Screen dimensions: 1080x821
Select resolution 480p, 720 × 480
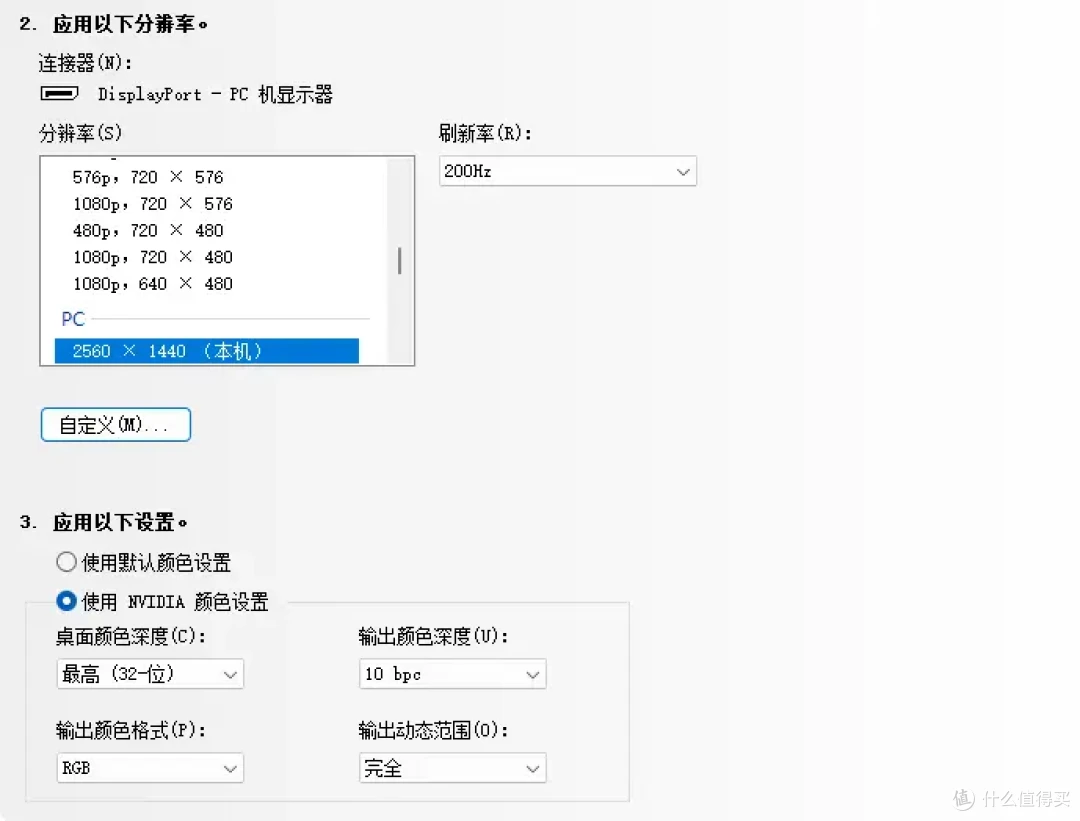(148, 230)
